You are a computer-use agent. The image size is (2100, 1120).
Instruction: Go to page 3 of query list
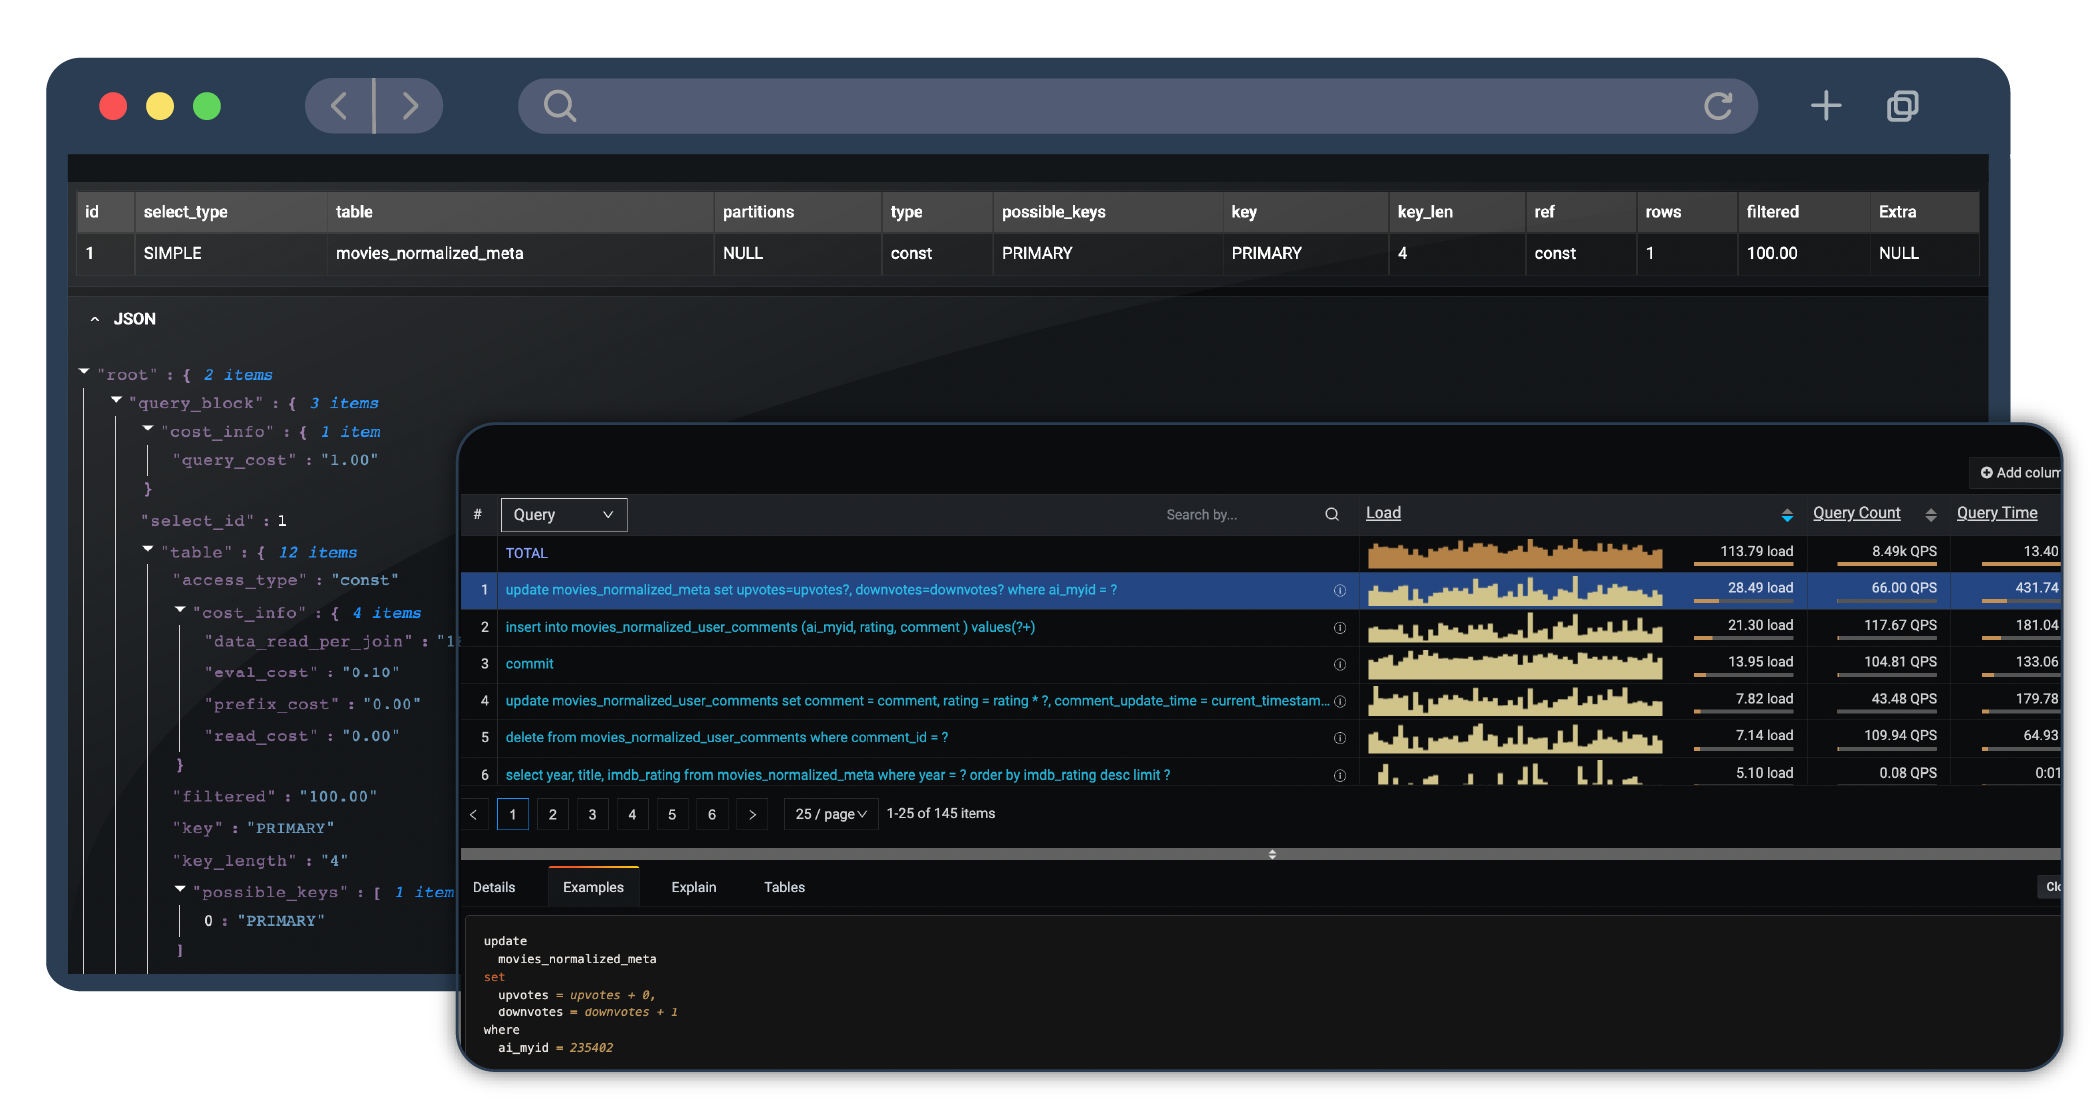pyautogui.click(x=592, y=815)
